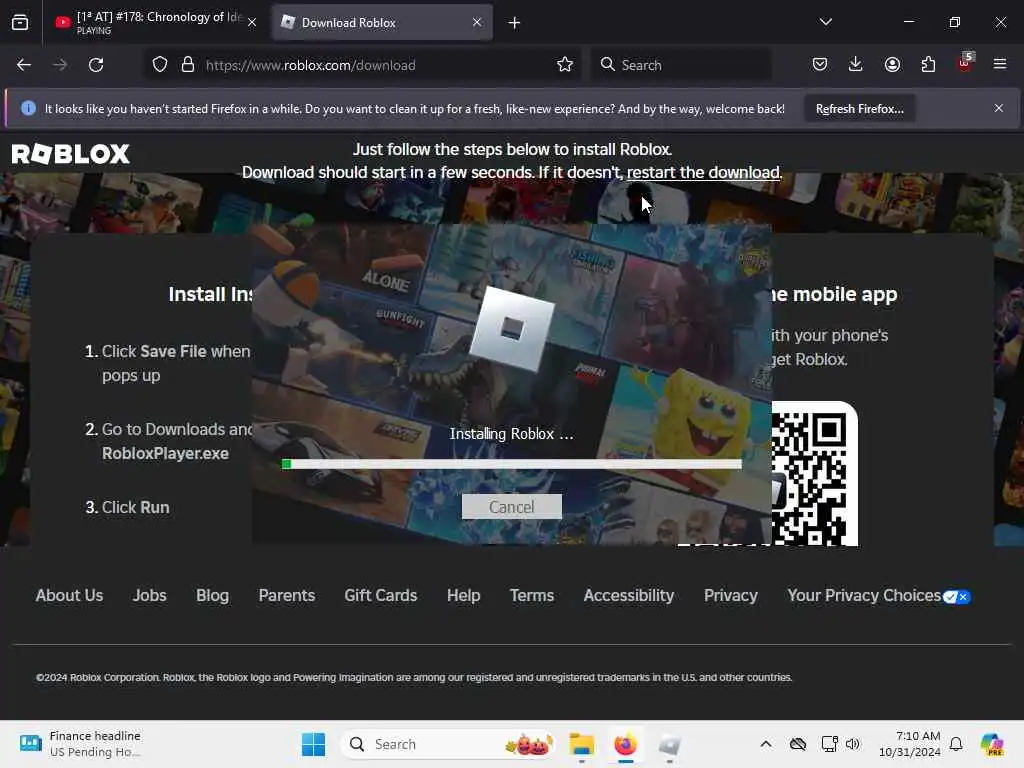Viewport: 1024px width, 768px height.
Task: Open the uBlock Origin extension icon
Action: (965, 63)
